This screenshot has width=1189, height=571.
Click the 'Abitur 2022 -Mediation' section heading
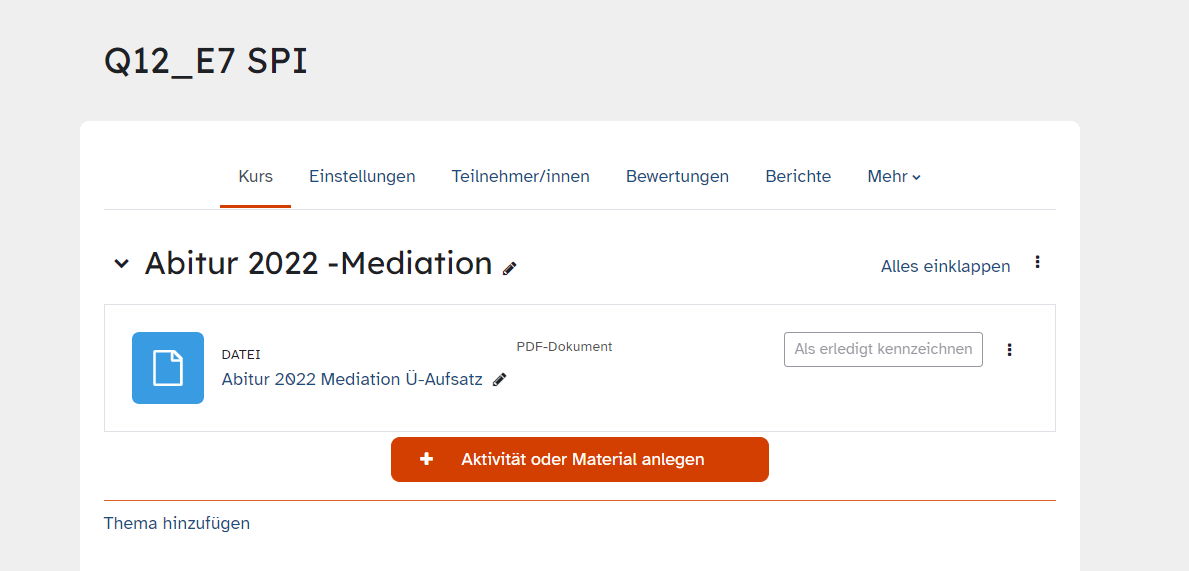pos(318,263)
